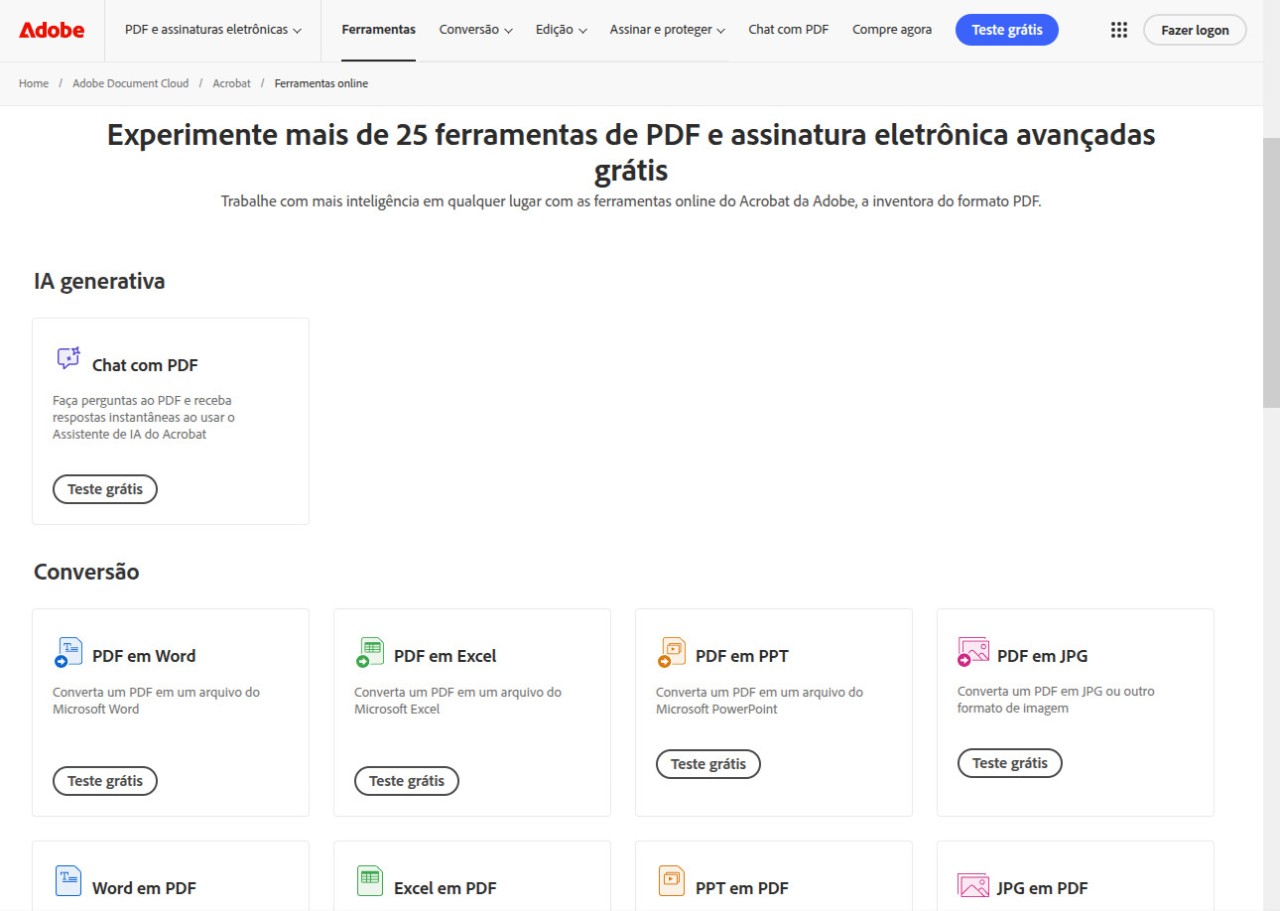Image resolution: width=1280 pixels, height=911 pixels.
Task: Click the page vertical scrollbar
Action: (x=1271, y=272)
